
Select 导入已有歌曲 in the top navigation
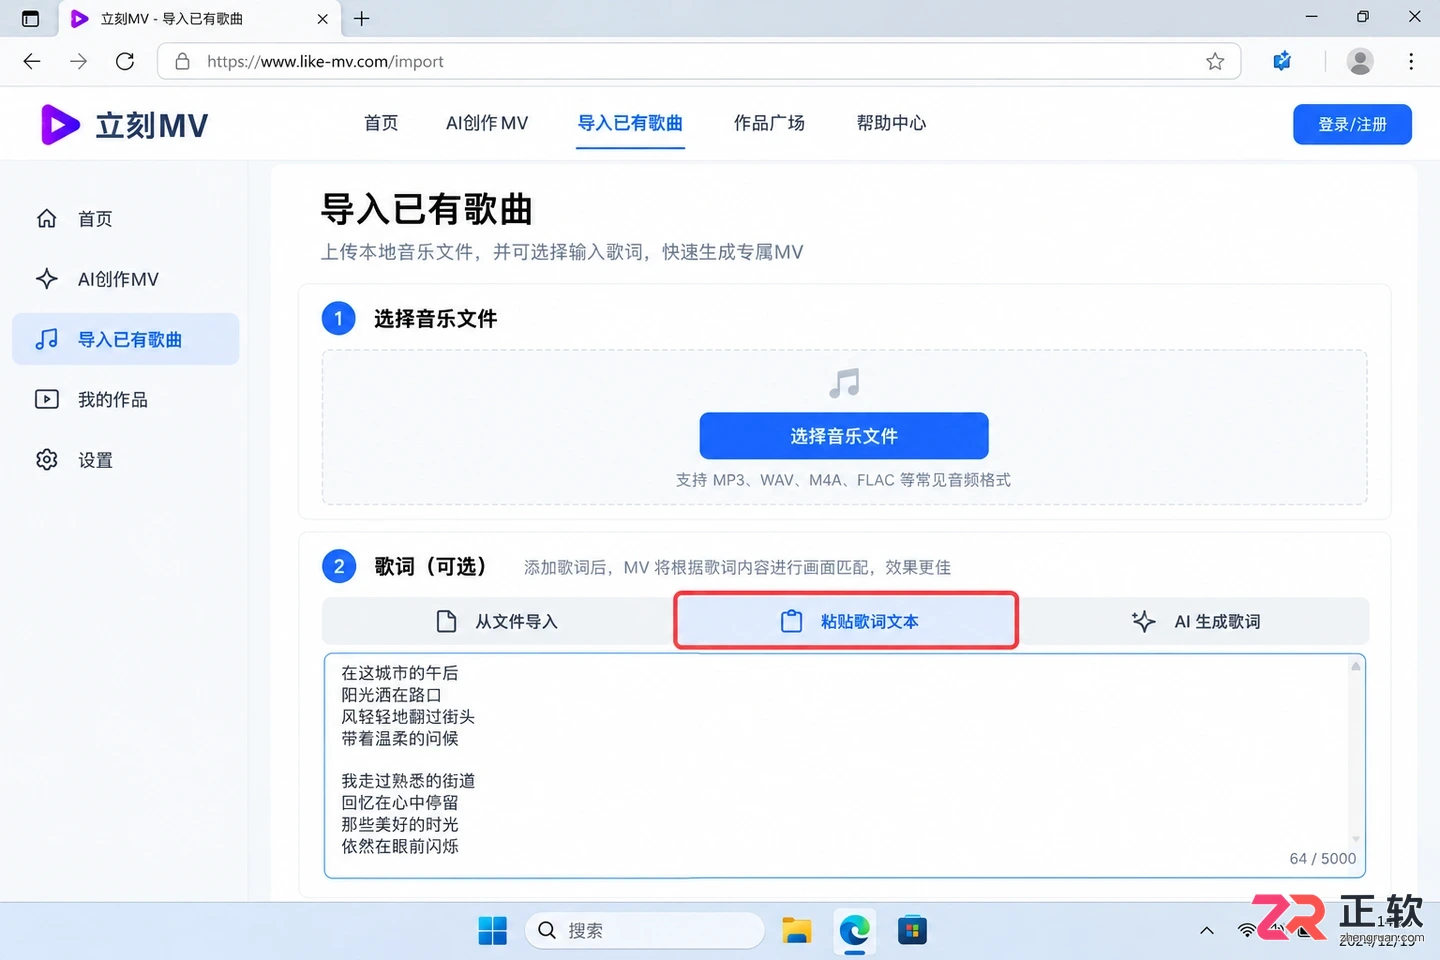[x=630, y=123]
